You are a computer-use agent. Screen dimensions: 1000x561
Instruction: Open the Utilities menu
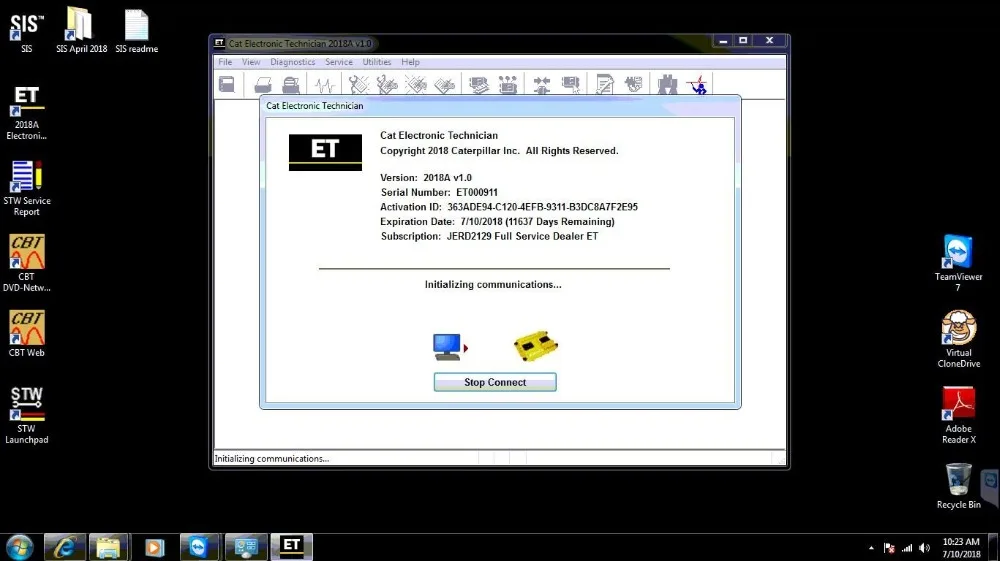(377, 62)
